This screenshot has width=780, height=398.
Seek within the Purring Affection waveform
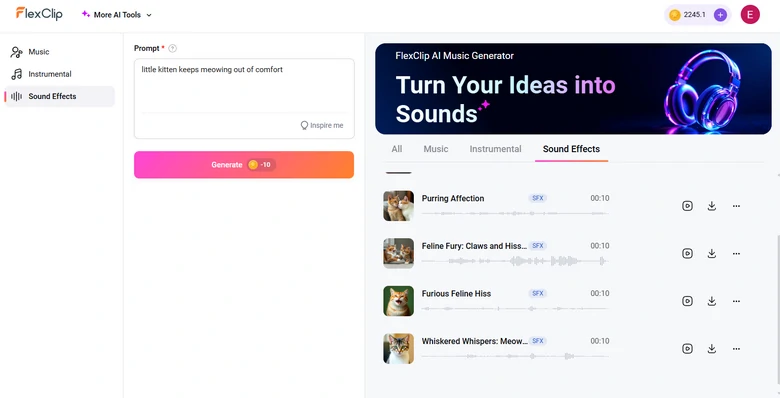515,213
